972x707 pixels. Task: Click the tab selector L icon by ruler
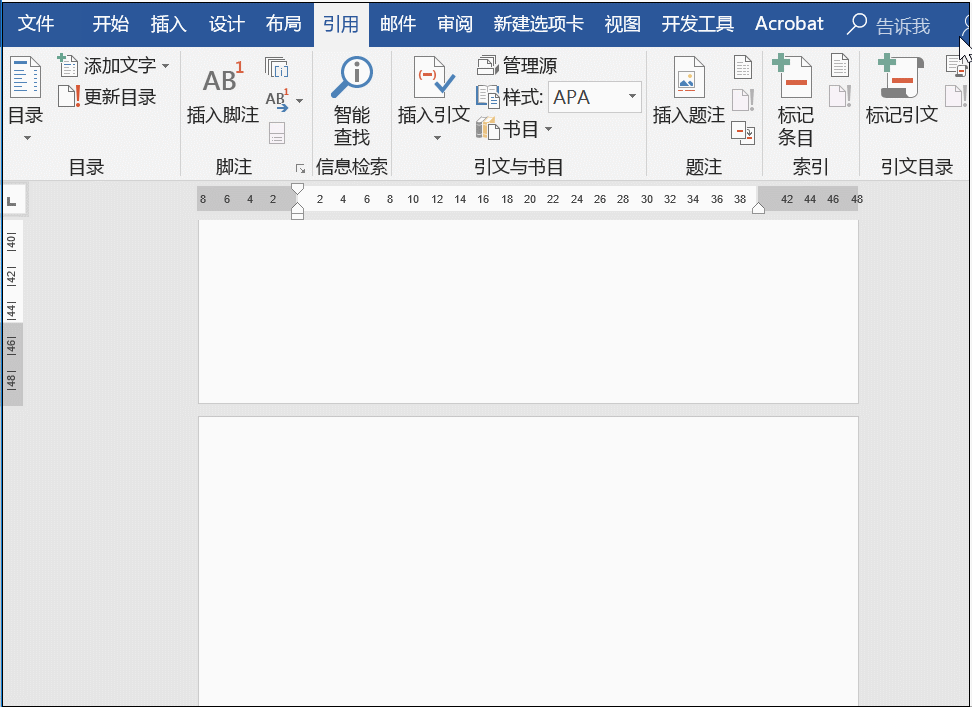pyautogui.click(x=12, y=201)
